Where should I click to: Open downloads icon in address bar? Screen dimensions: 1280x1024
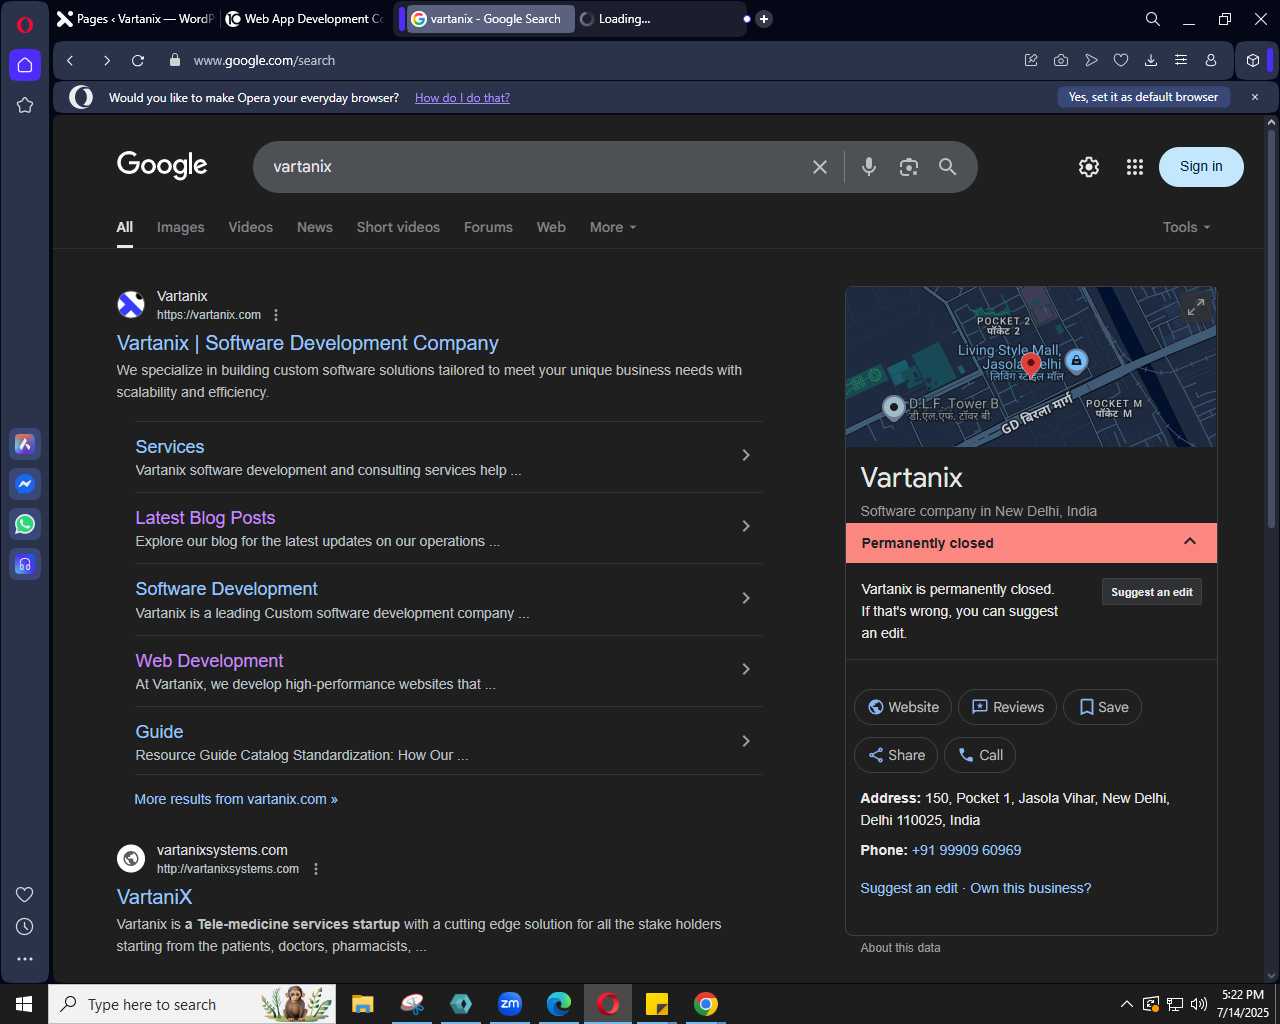pos(1151,60)
